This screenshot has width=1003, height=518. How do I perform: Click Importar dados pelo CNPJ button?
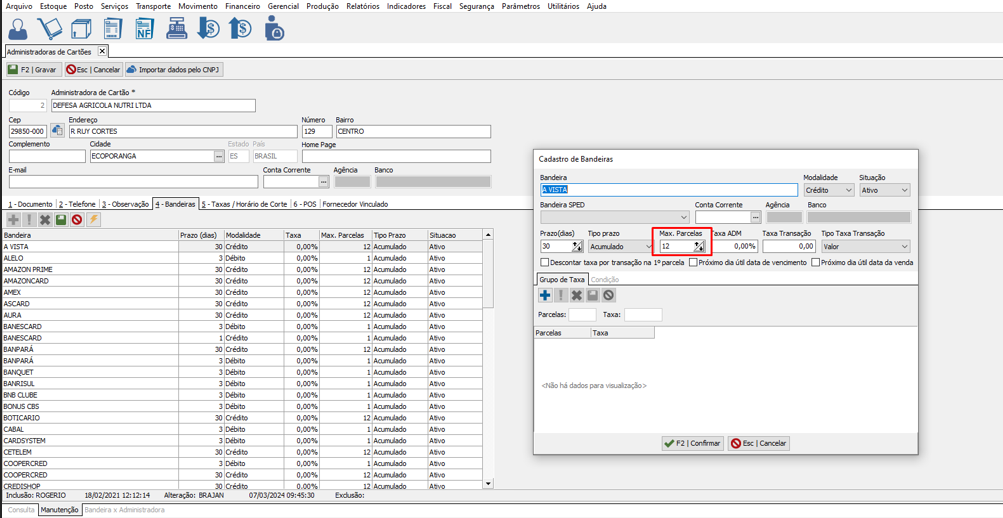(174, 70)
